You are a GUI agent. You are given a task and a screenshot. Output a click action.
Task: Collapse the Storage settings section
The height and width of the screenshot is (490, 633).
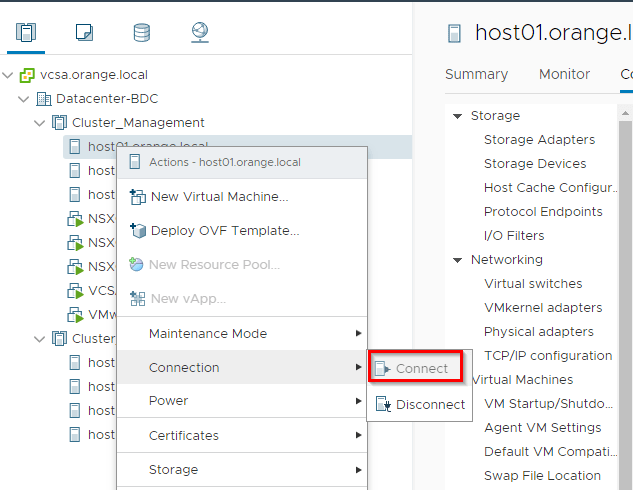[458, 116]
